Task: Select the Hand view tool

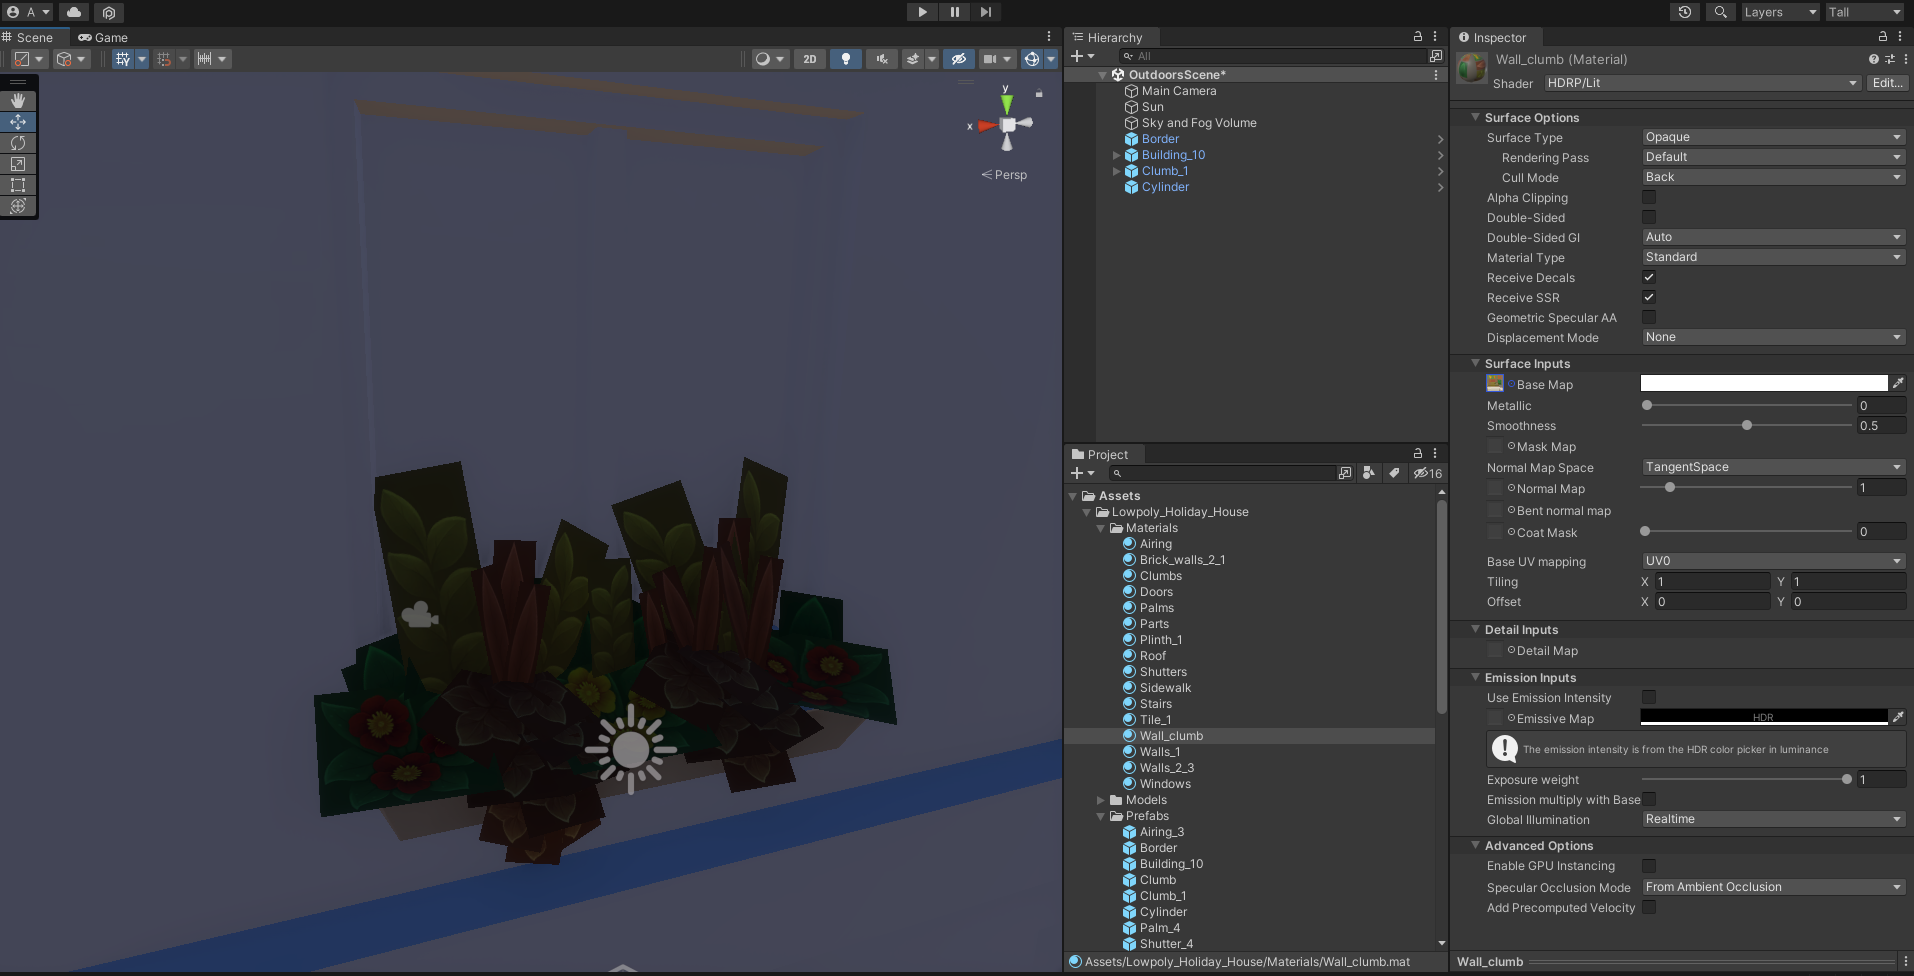Action: [x=18, y=101]
